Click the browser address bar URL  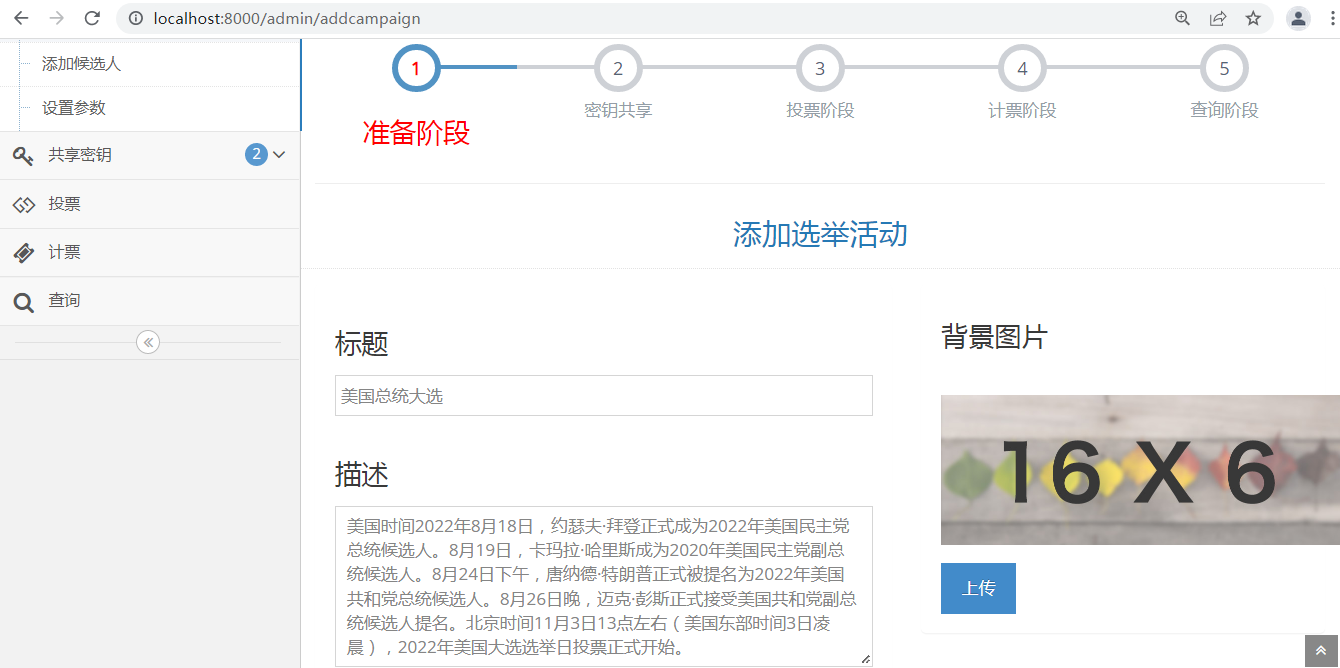pyautogui.click(x=287, y=18)
